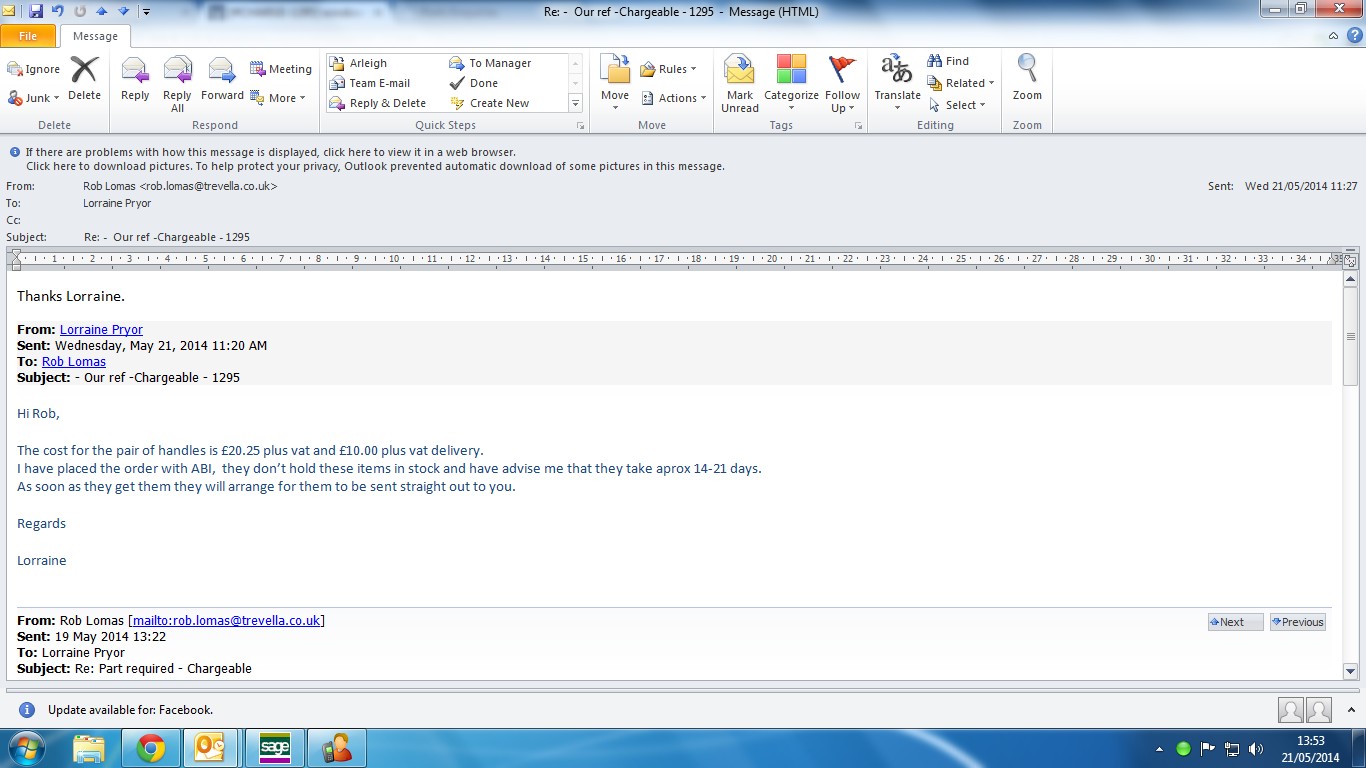1366x768 pixels.
Task: Open the More dropdown in the Respond group
Action: [x=277, y=98]
